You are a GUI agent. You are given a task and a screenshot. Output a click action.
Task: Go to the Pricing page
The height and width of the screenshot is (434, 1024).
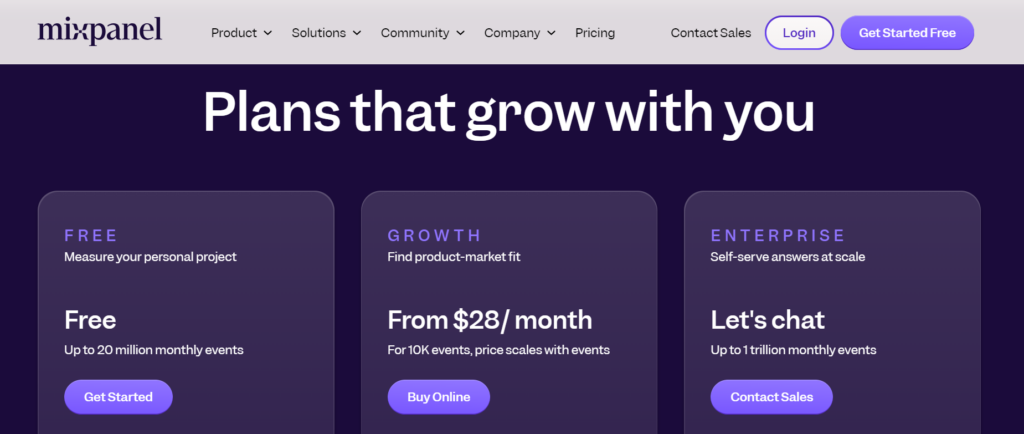coord(595,33)
